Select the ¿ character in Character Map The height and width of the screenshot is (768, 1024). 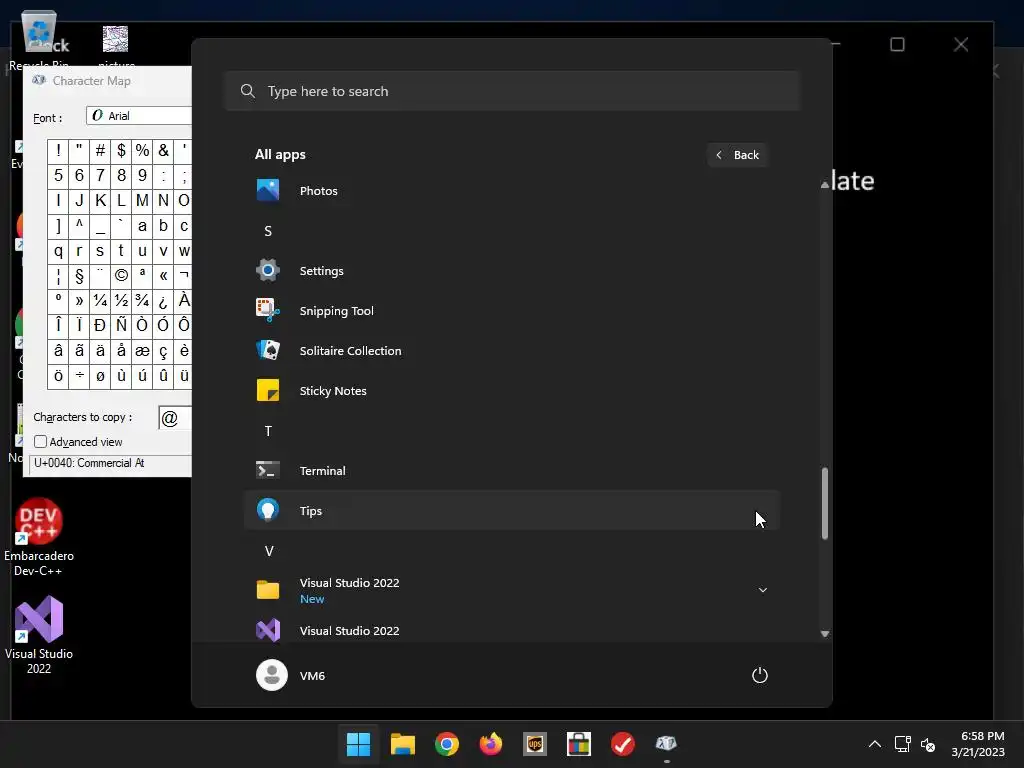click(163, 300)
